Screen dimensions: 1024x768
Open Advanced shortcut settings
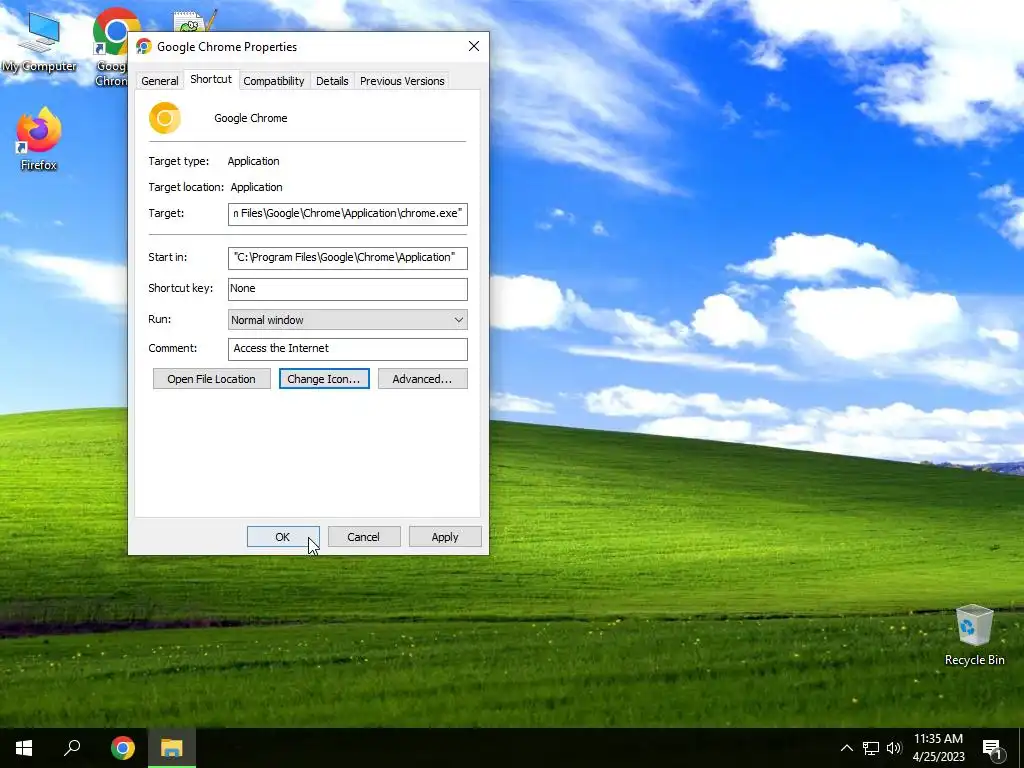[x=423, y=379]
